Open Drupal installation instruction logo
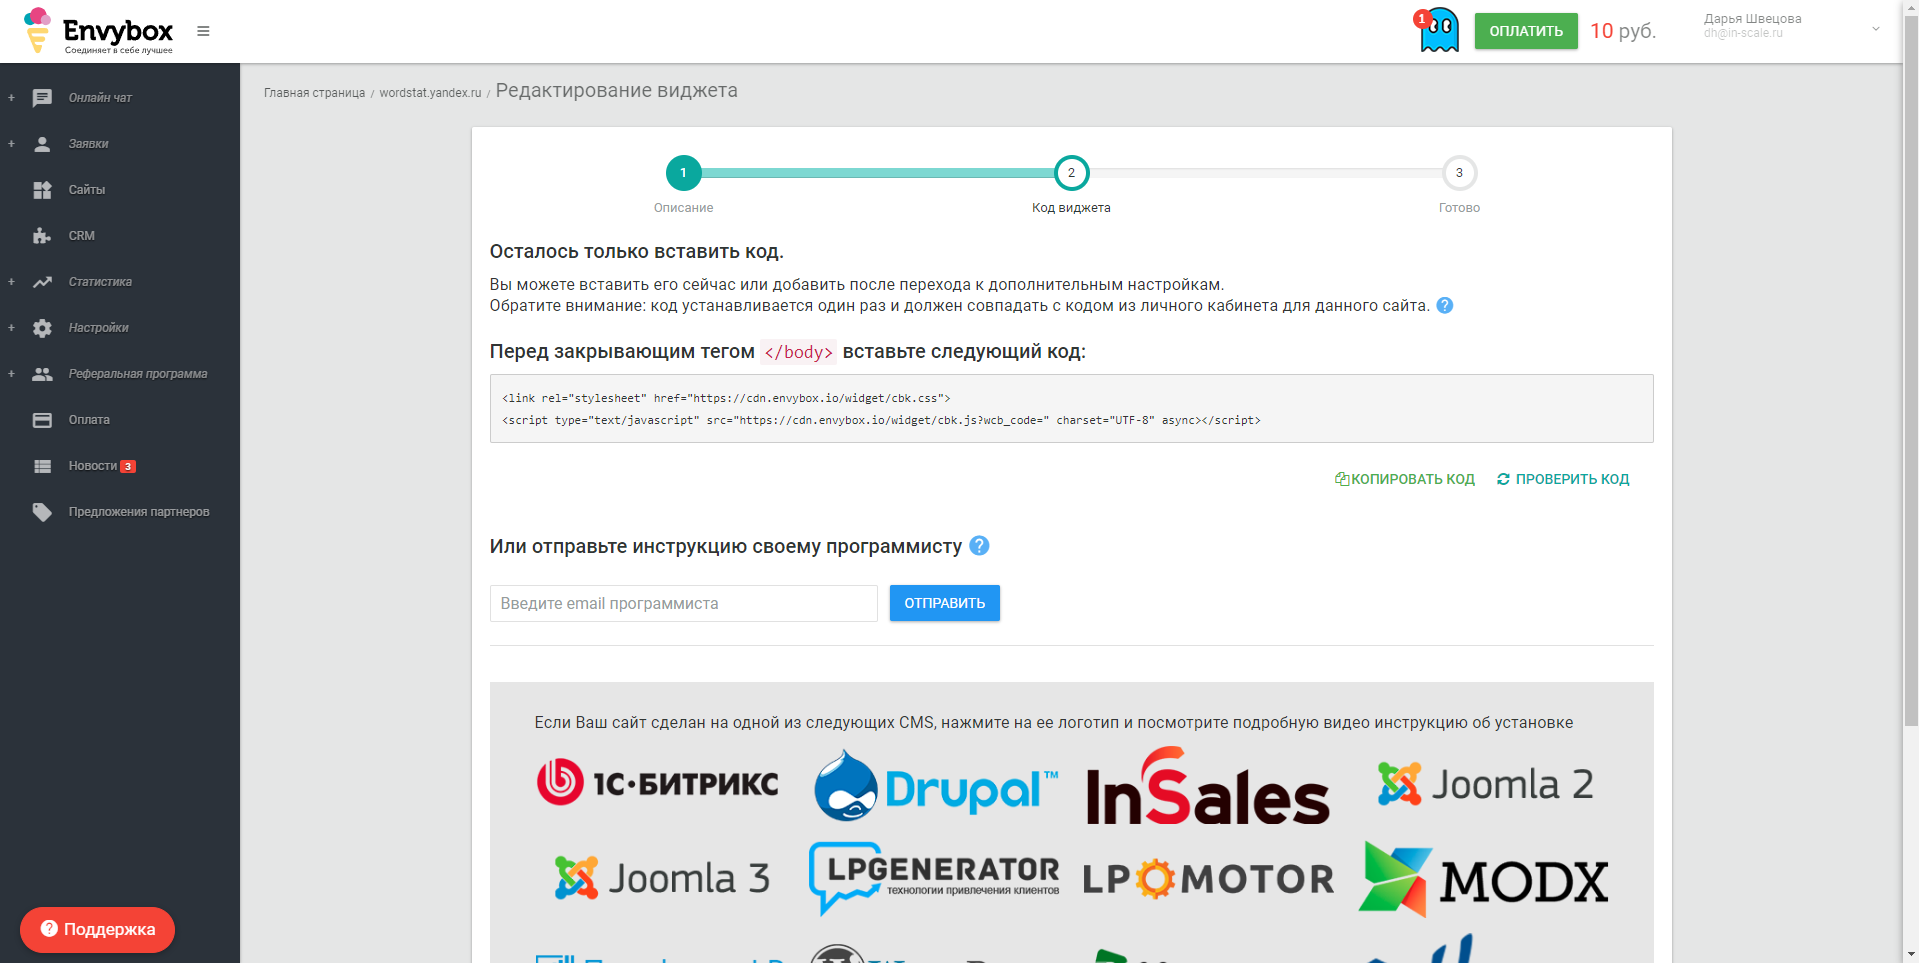This screenshot has width=1919, height=963. click(x=935, y=786)
